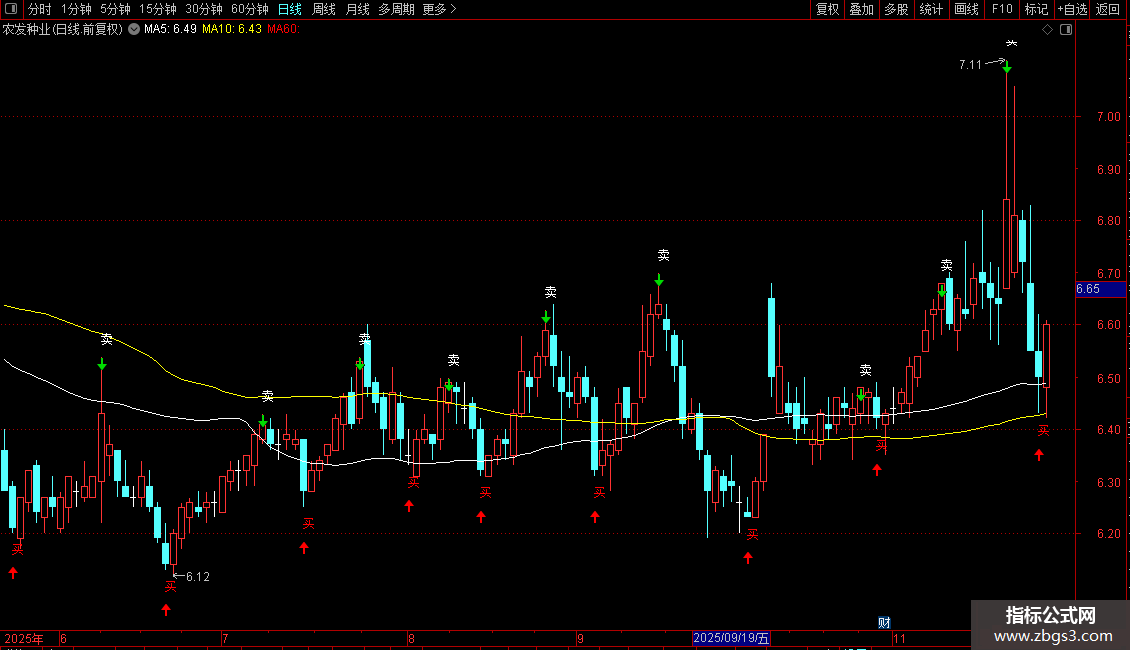The width and height of the screenshot is (1130, 650).
Task: Add stock with +自选 button
Action: [x=1072, y=9]
